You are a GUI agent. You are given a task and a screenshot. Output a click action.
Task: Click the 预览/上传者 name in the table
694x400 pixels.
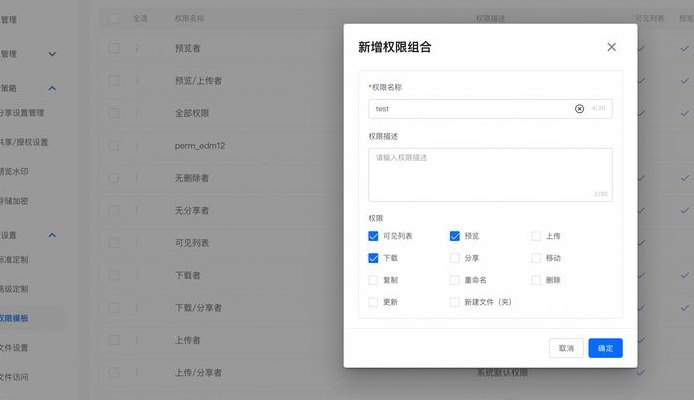click(x=198, y=81)
